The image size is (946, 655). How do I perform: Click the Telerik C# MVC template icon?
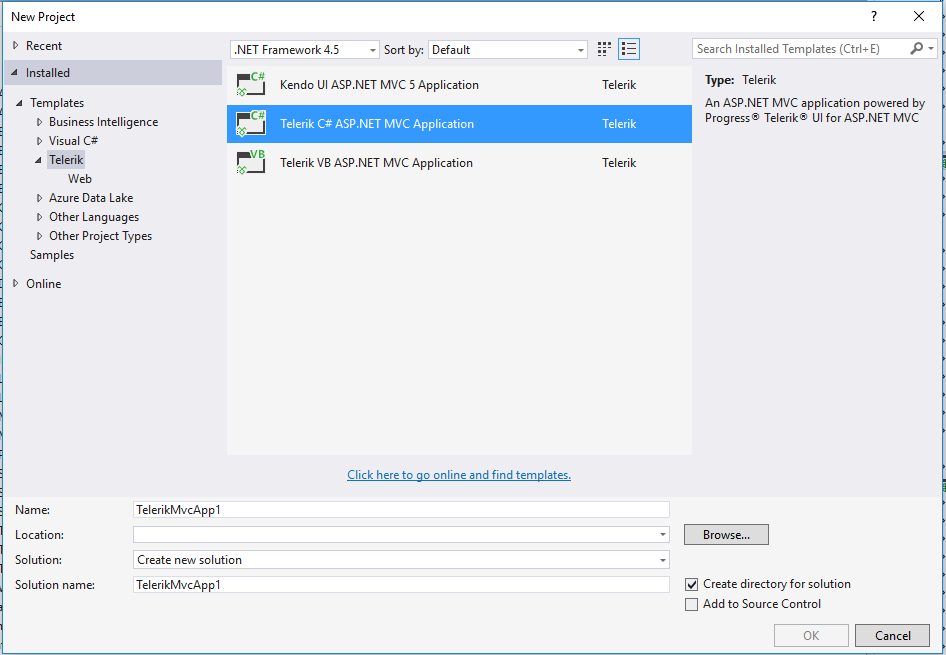(x=250, y=124)
